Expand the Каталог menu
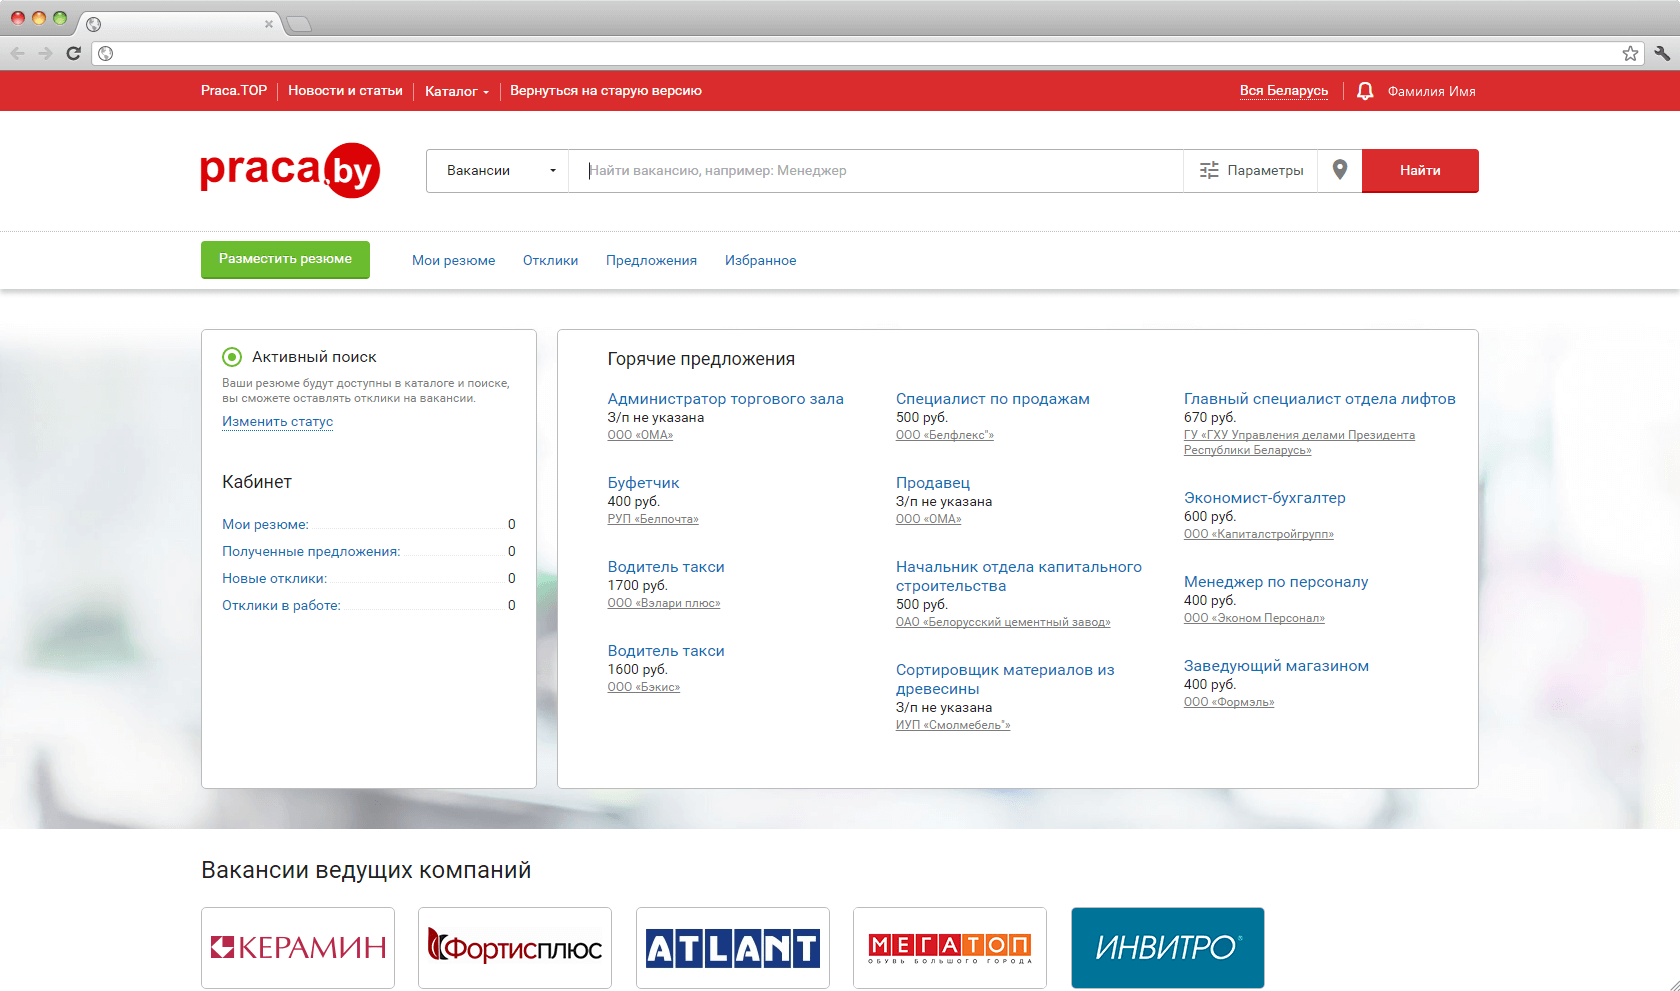Screen dimensions: 1680x991 pyautogui.click(x=456, y=91)
